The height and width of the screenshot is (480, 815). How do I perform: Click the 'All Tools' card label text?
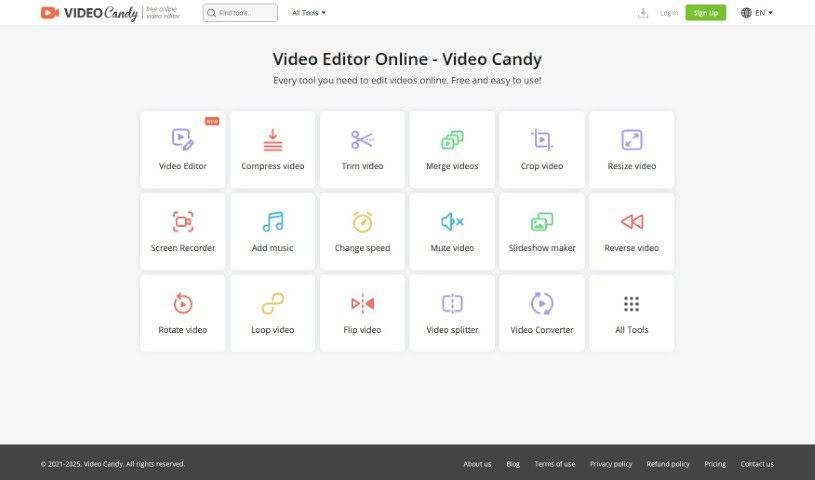632,330
